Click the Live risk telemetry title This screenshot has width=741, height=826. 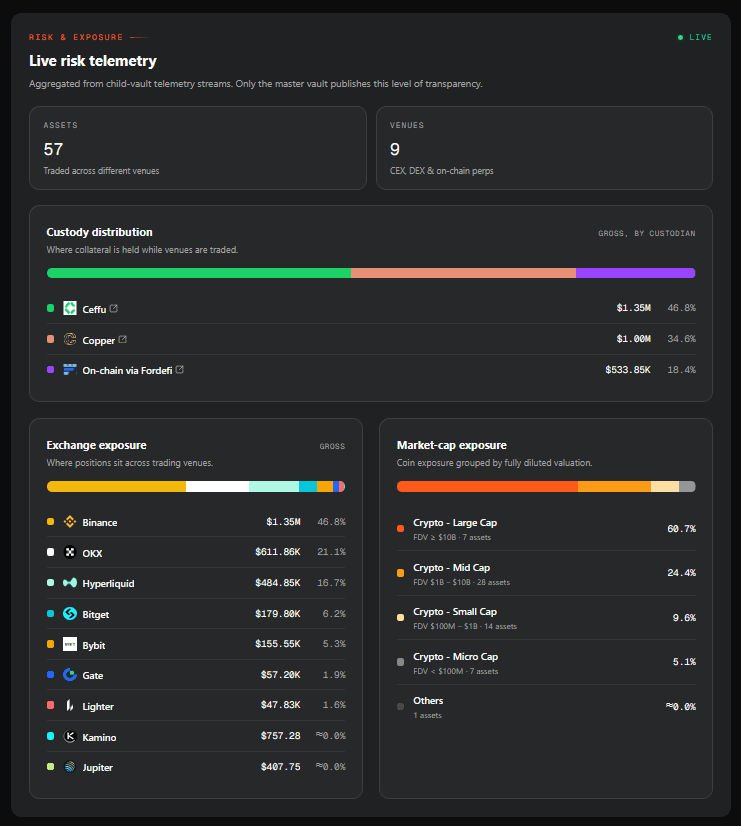click(93, 61)
